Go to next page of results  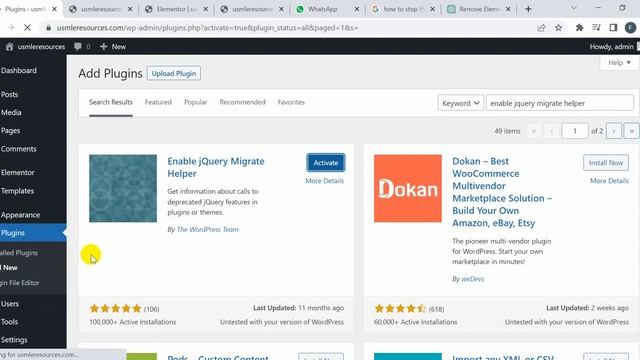(x=613, y=131)
